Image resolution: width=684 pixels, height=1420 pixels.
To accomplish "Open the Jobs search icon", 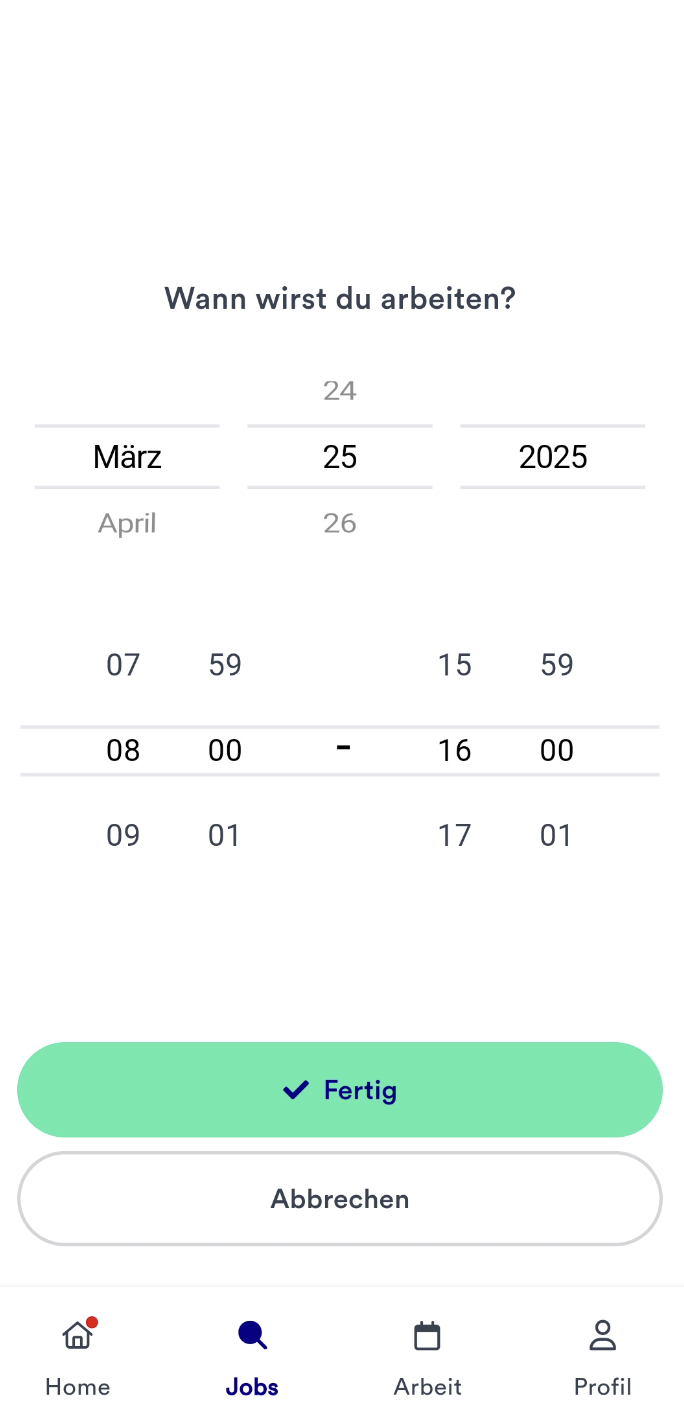I will coord(252,1335).
